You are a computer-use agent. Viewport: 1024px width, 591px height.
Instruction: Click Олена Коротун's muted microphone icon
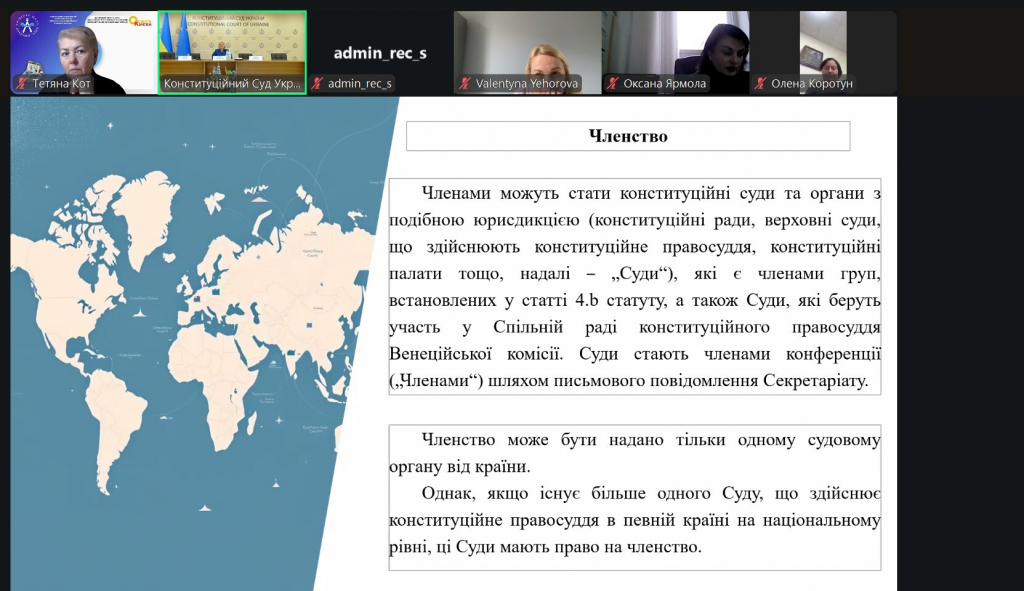click(x=760, y=84)
